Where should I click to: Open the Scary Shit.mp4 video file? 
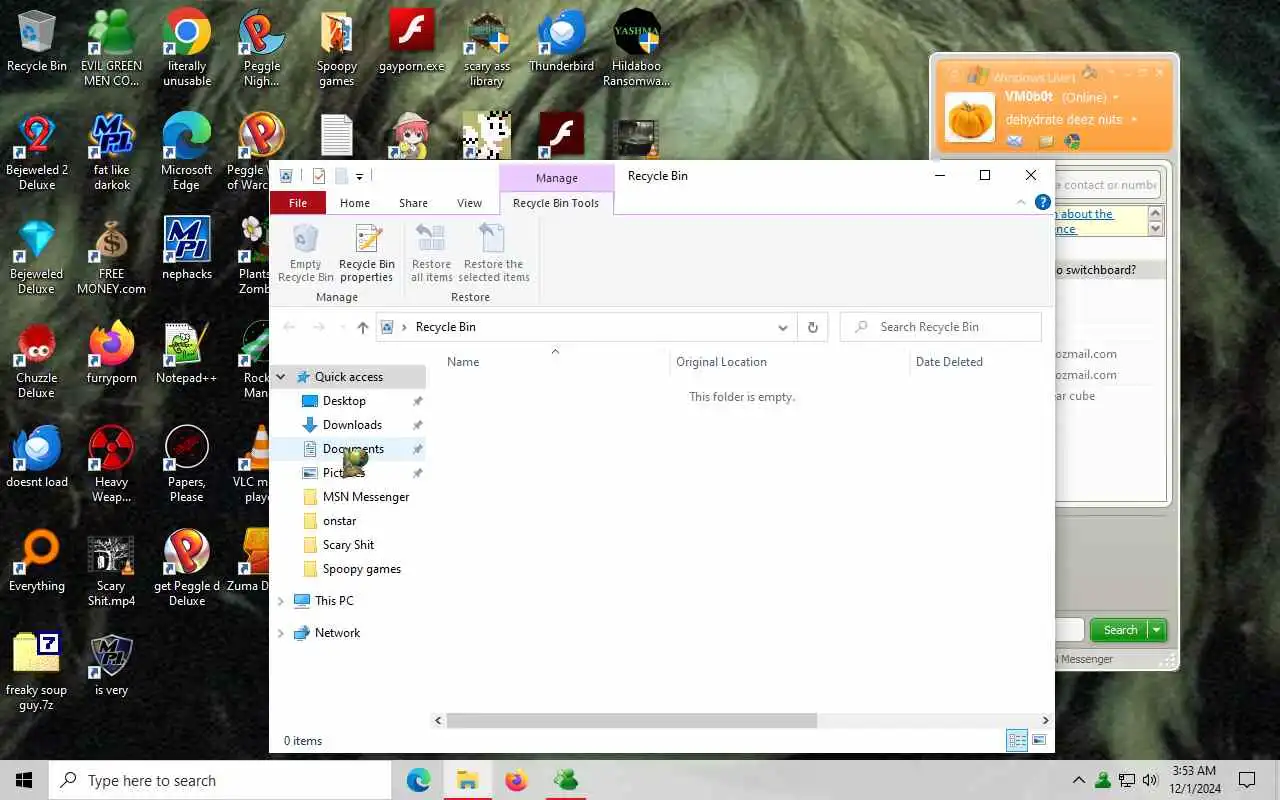tap(111, 568)
